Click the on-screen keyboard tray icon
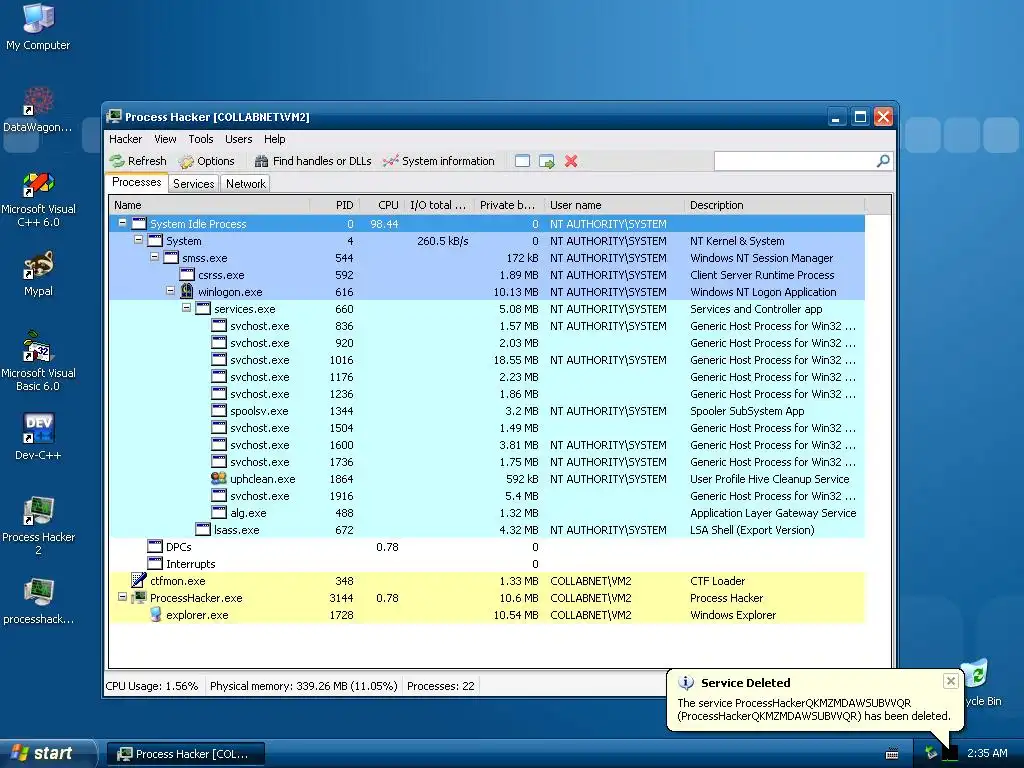The width and height of the screenshot is (1024, 768). point(891,754)
